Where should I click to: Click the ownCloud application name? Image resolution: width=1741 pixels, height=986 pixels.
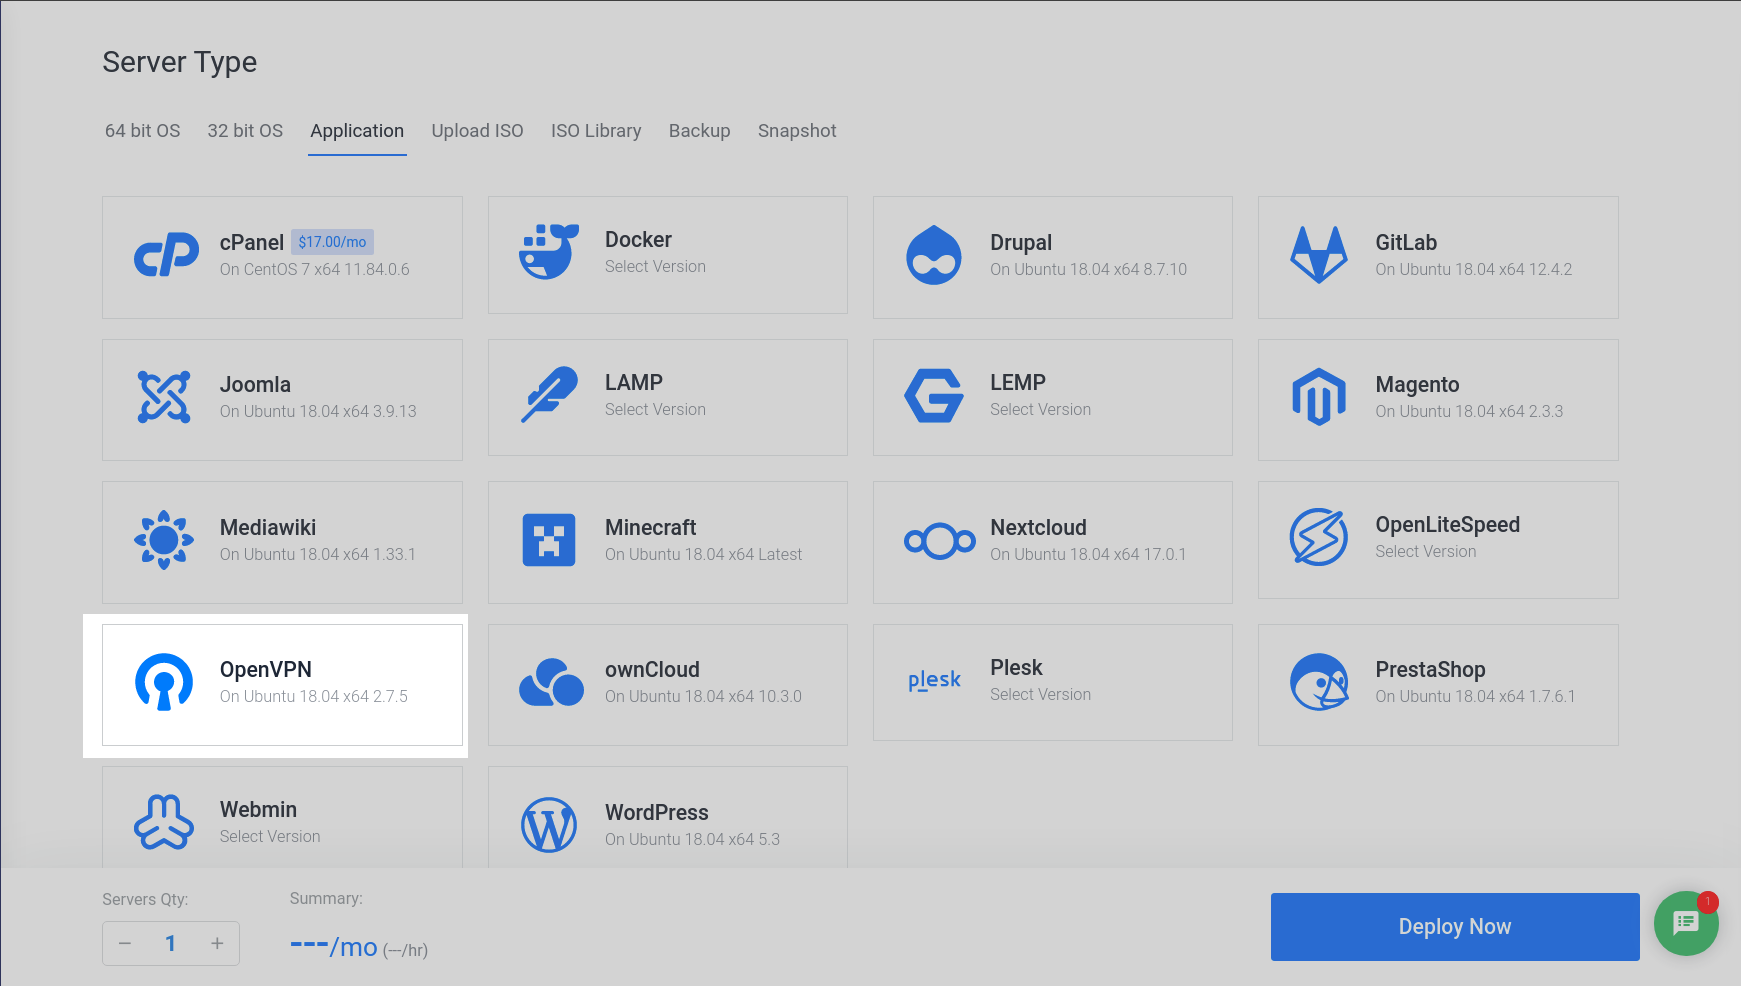652,670
